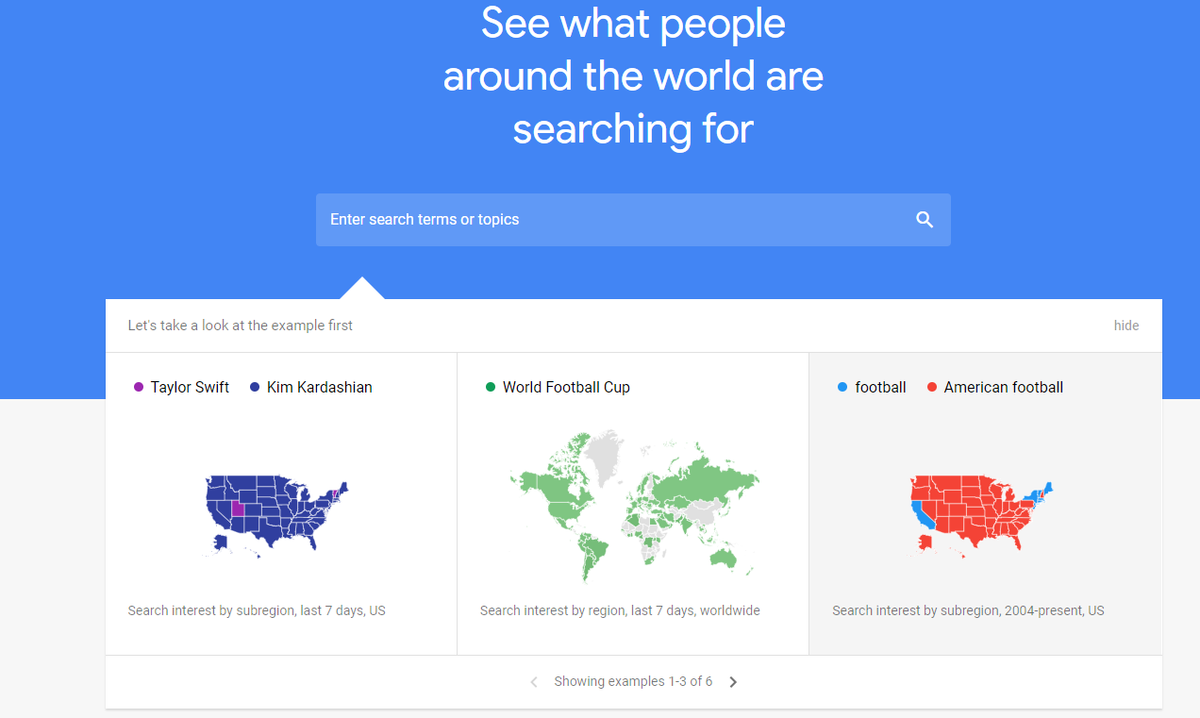Click 'Search interest by subregion, 2004-present' caption
1200x718 pixels.
(x=968, y=610)
